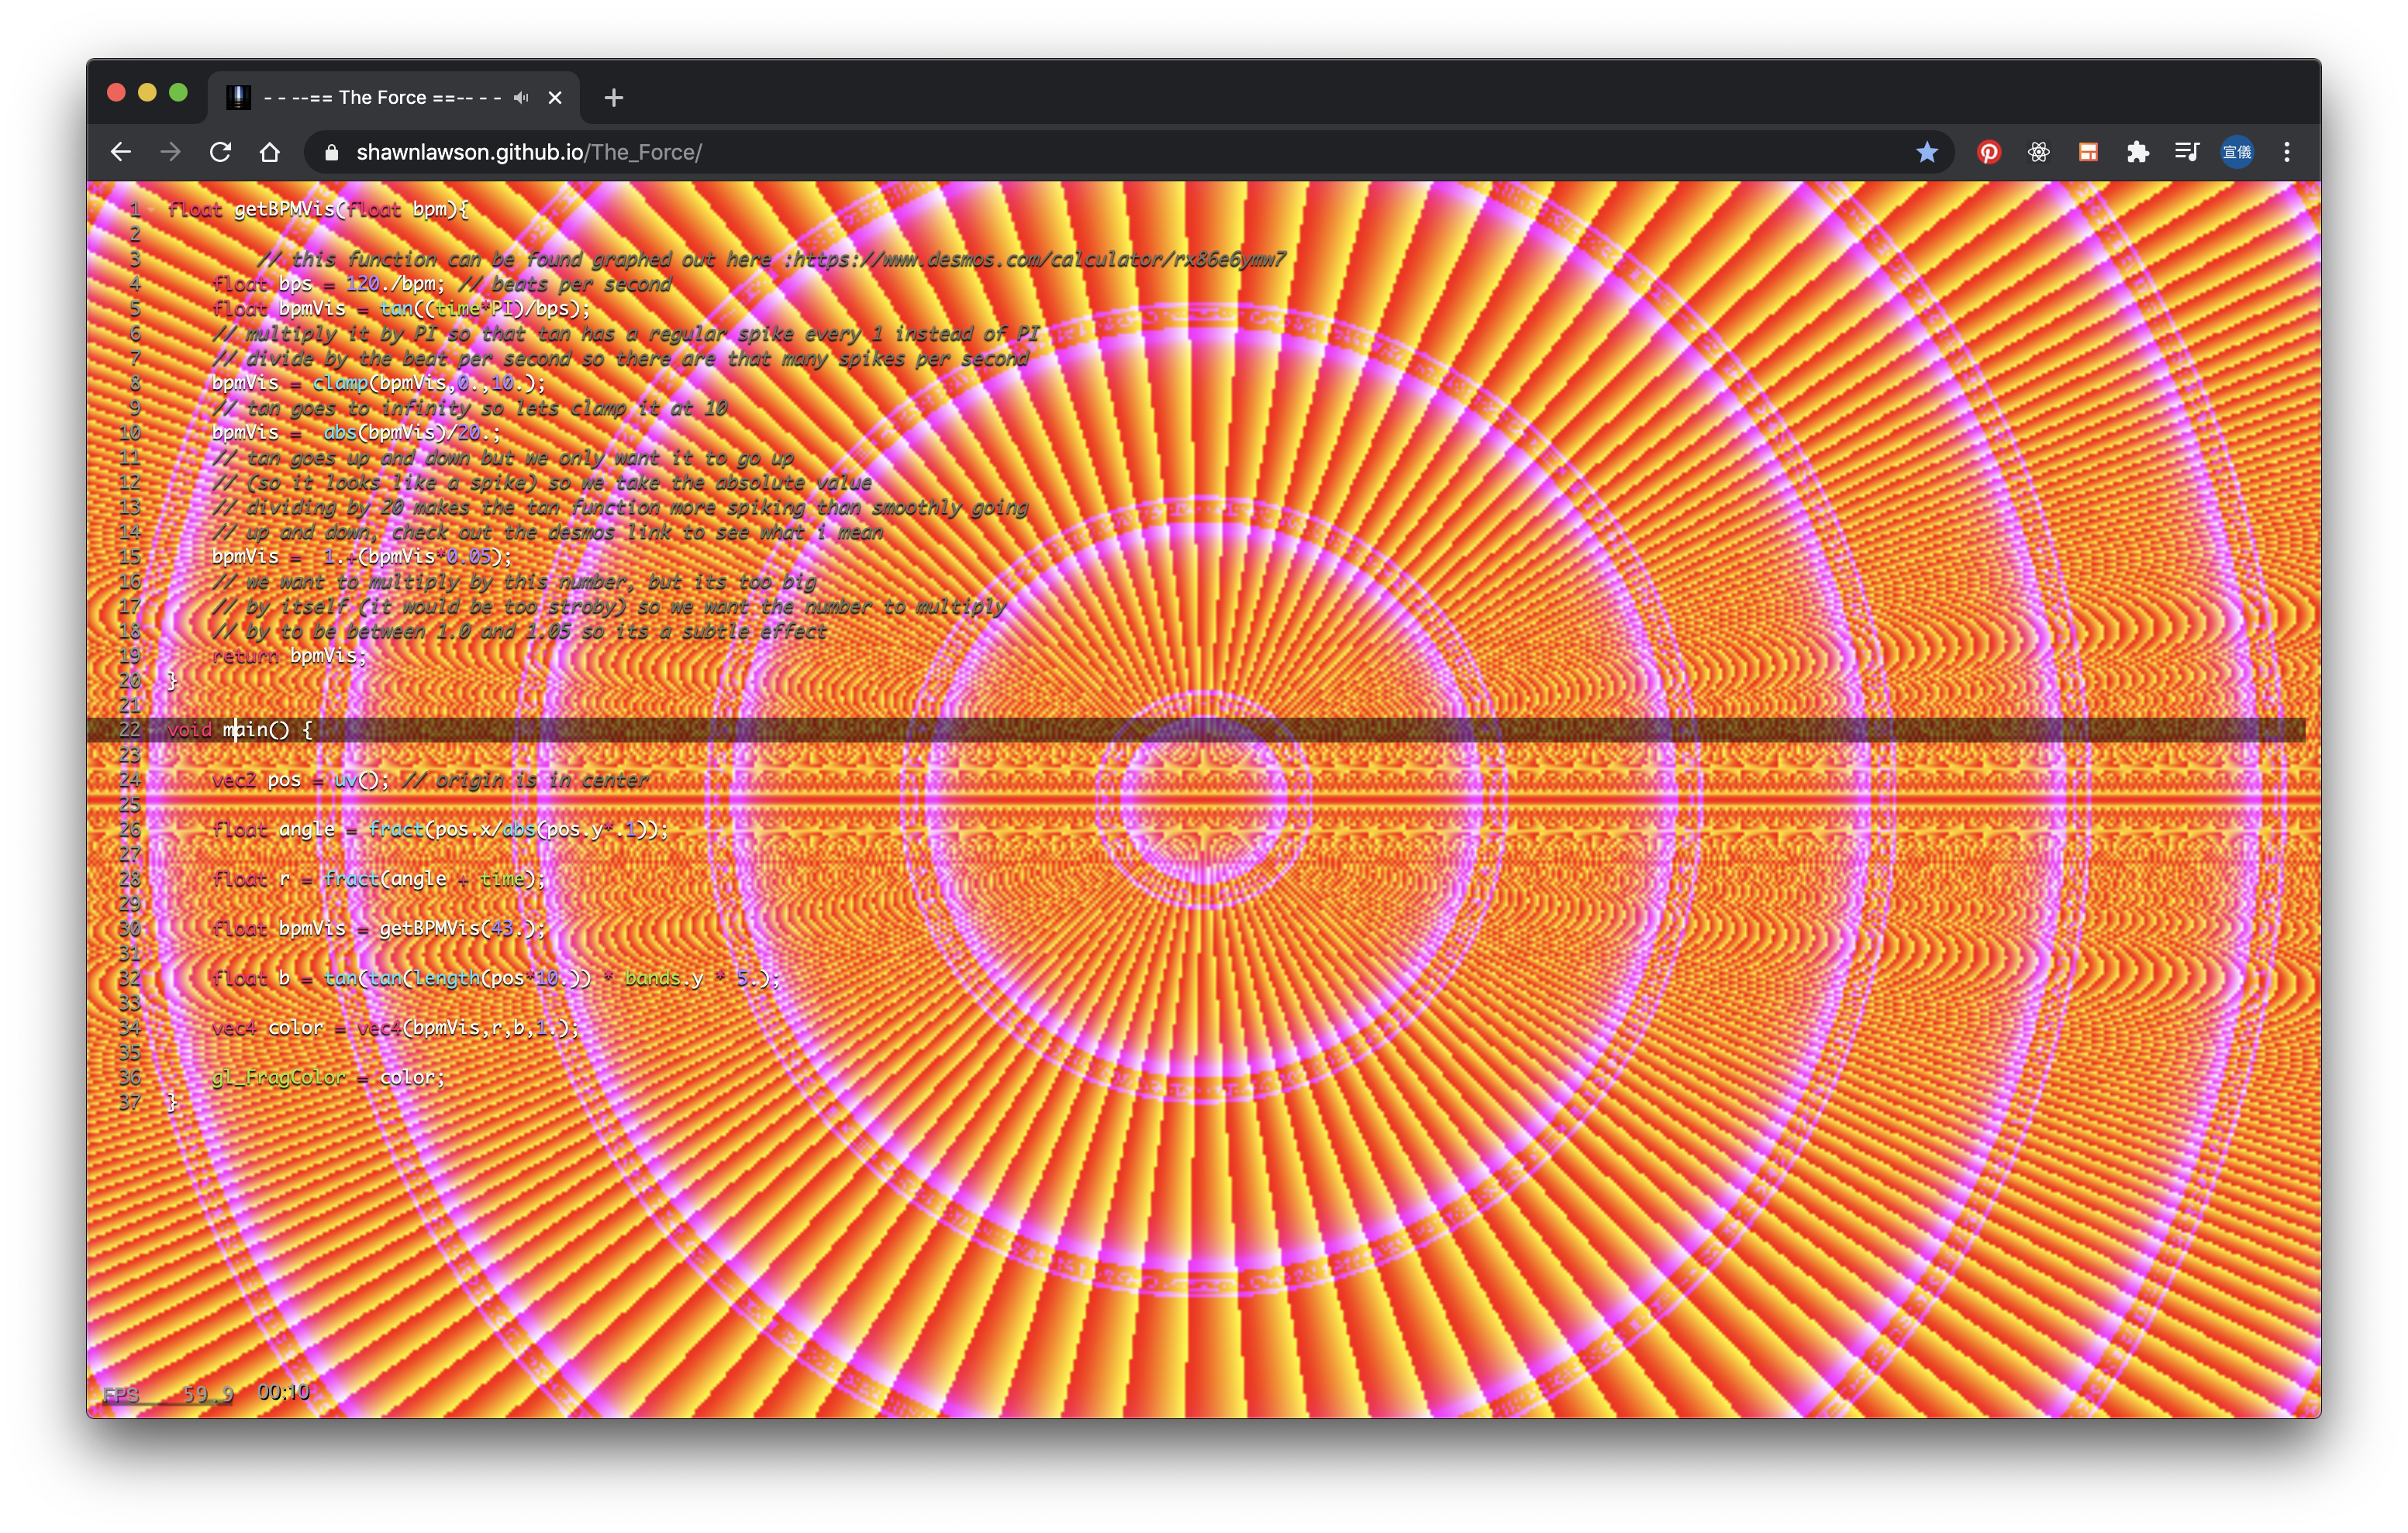Navigate back with the back arrow
Viewport: 2408px width, 1533px height.
coord(121,152)
